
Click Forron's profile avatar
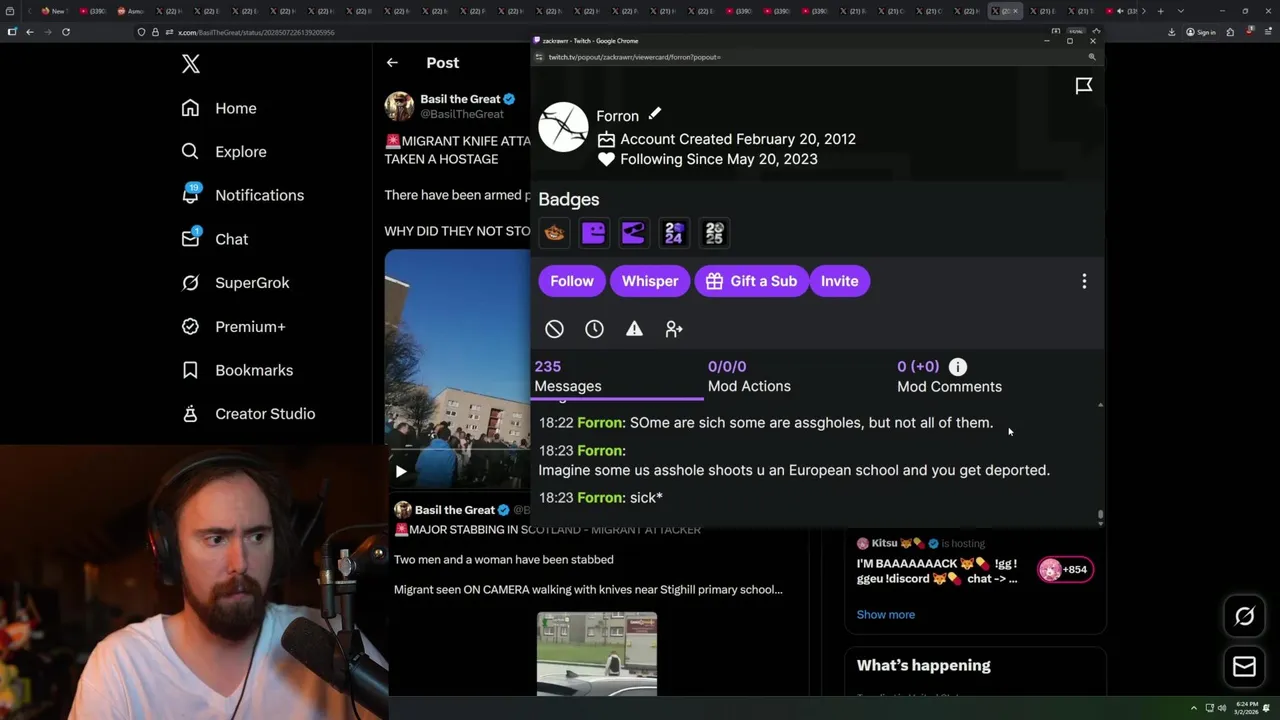click(x=563, y=127)
